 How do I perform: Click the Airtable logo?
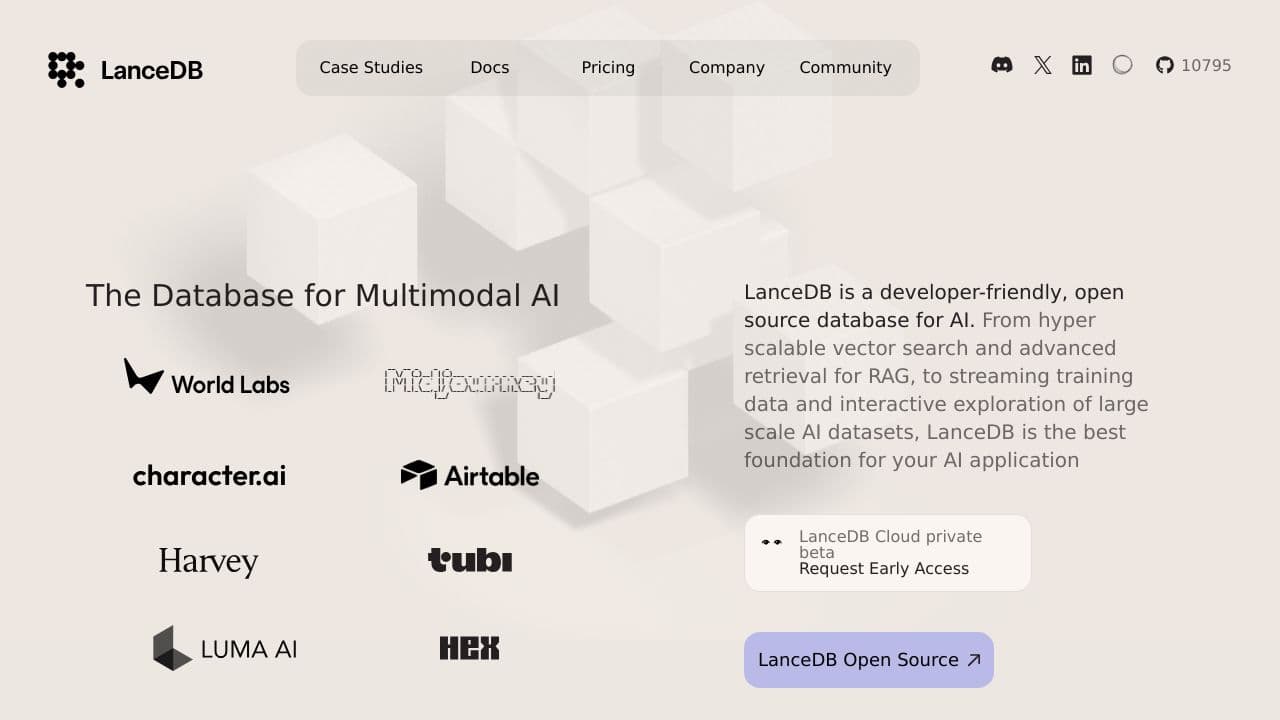470,475
